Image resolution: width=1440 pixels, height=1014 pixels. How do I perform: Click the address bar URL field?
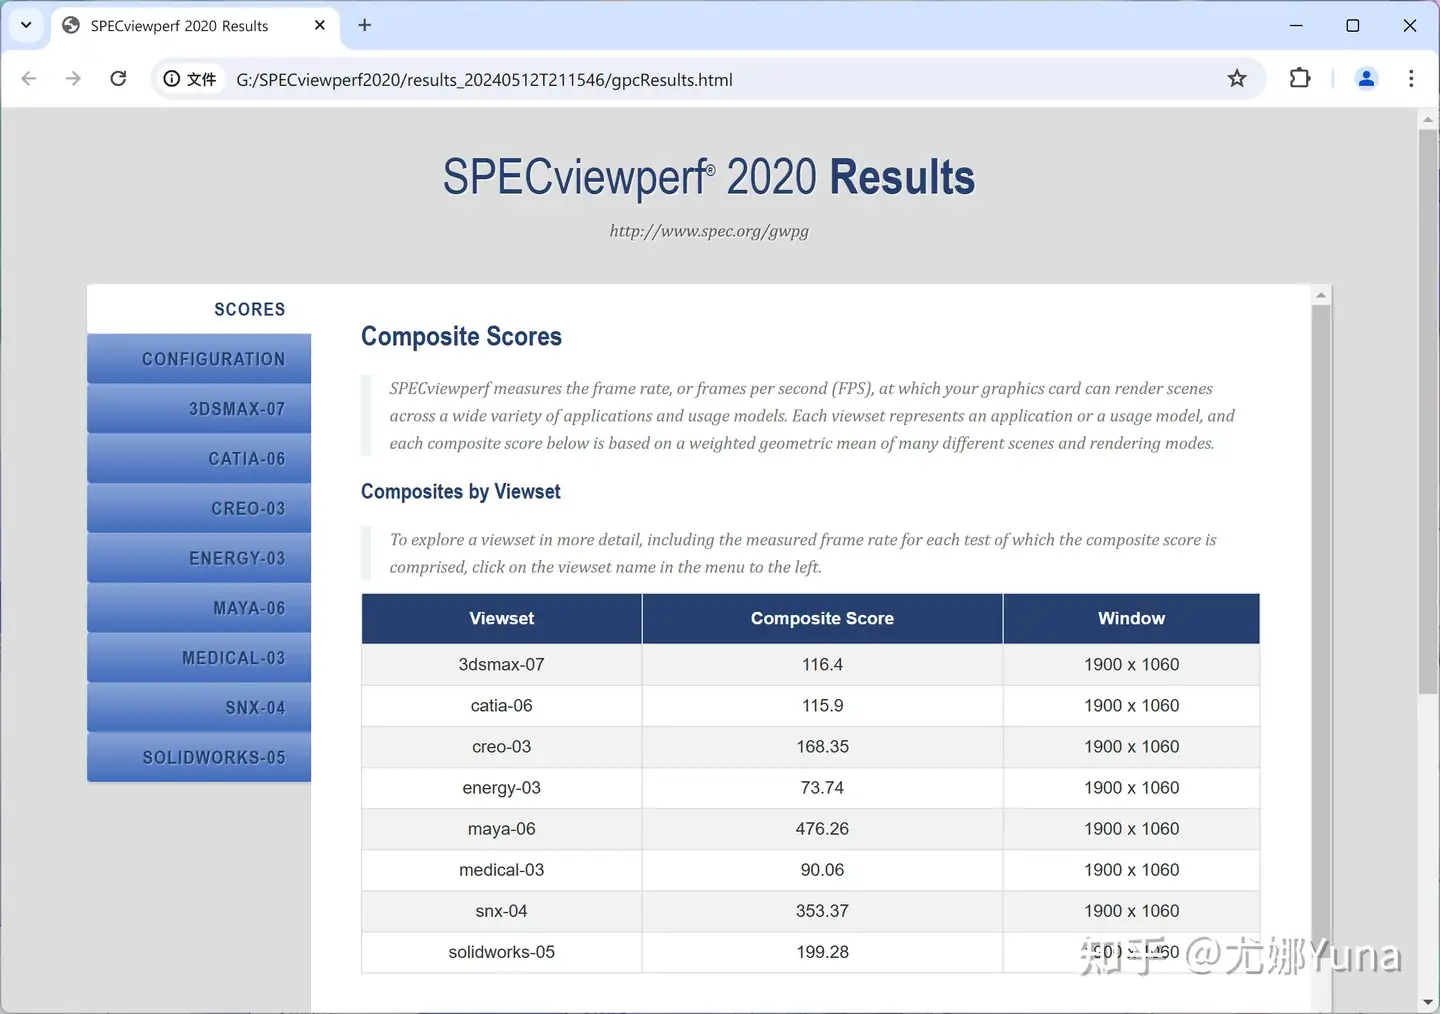point(700,80)
